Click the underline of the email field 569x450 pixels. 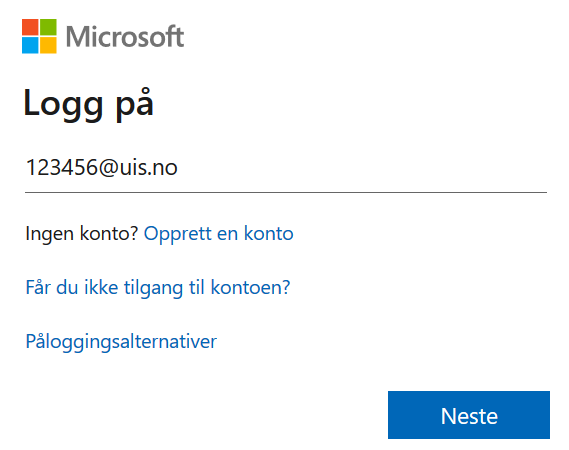point(286,192)
